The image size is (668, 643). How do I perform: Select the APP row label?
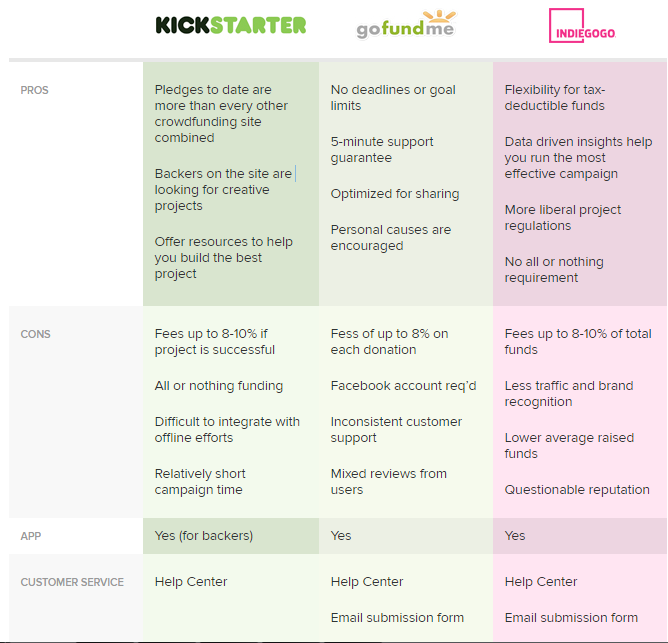pyautogui.click(x=31, y=536)
